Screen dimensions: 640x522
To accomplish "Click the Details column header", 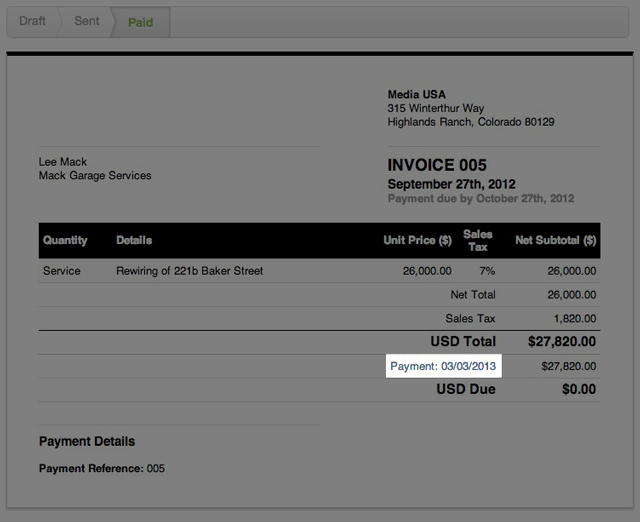I will [x=134, y=241].
